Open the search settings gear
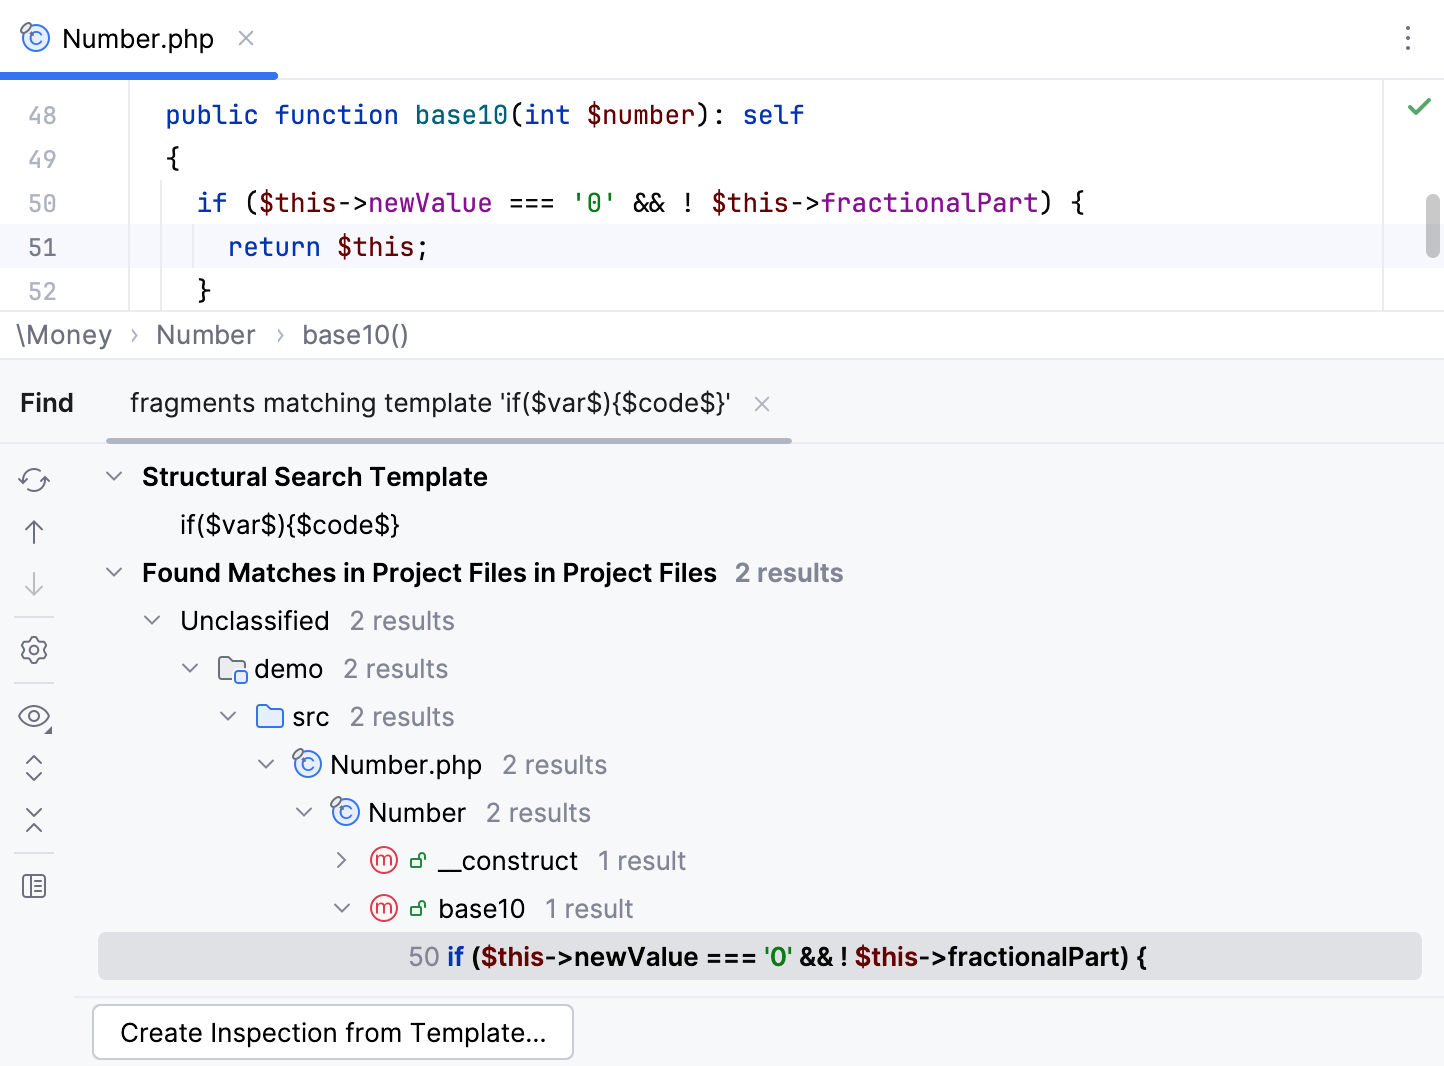1444x1066 pixels. (x=33, y=650)
